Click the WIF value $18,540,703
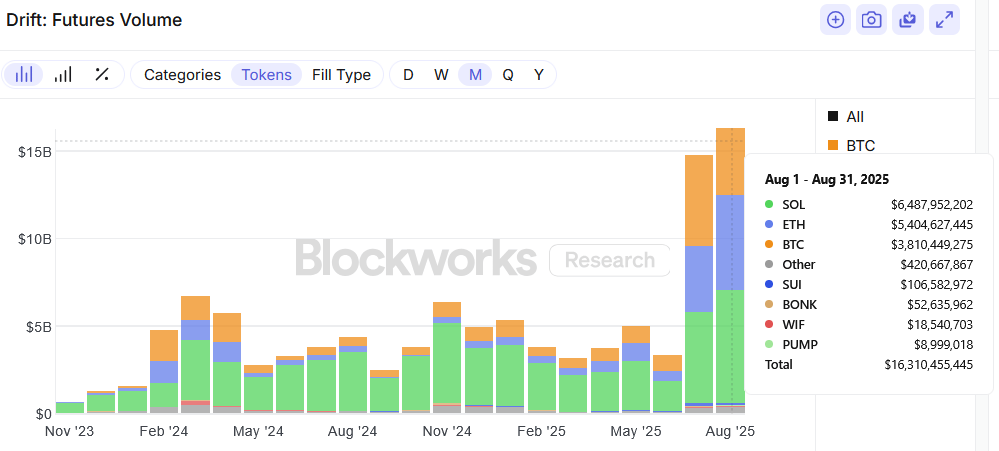This screenshot has width=999, height=451. click(940, 325)
